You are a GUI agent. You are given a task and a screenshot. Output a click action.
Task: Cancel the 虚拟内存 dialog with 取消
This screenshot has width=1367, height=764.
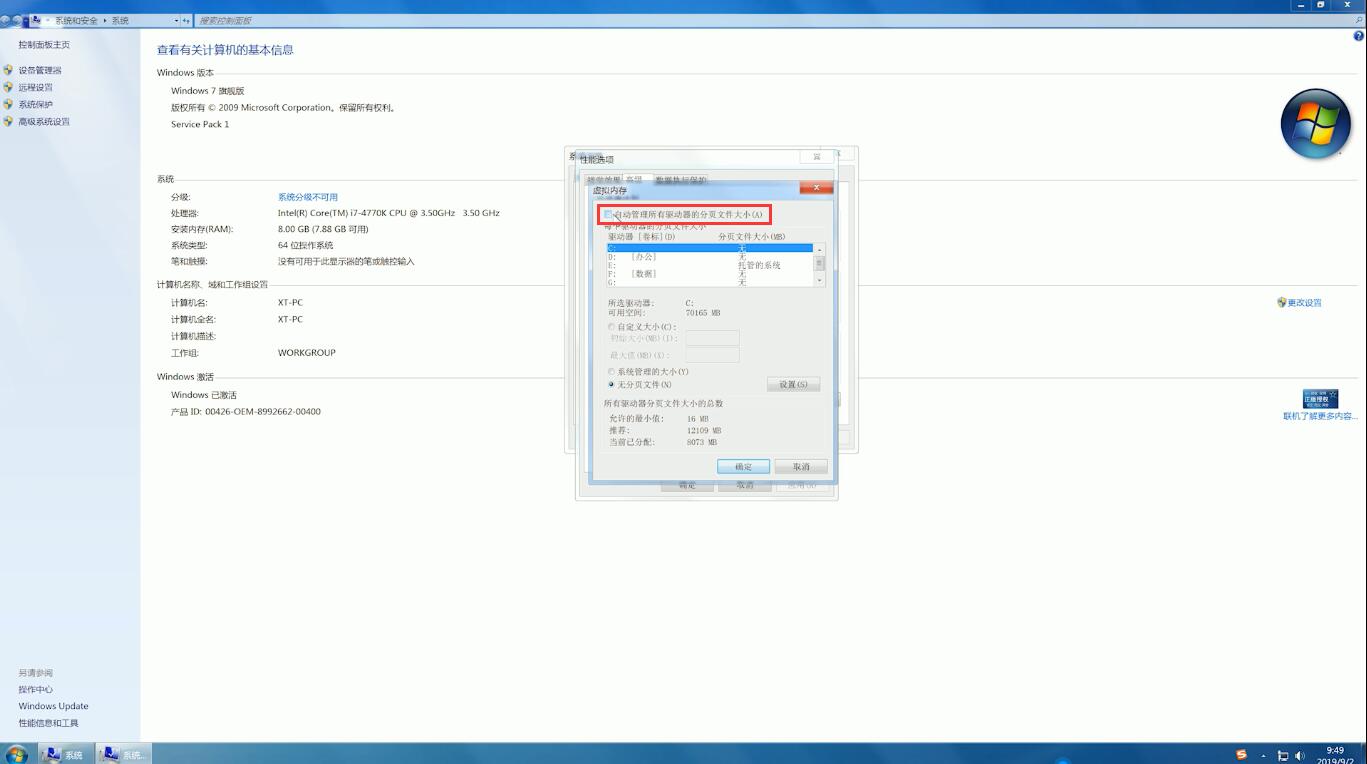[801, 467]
